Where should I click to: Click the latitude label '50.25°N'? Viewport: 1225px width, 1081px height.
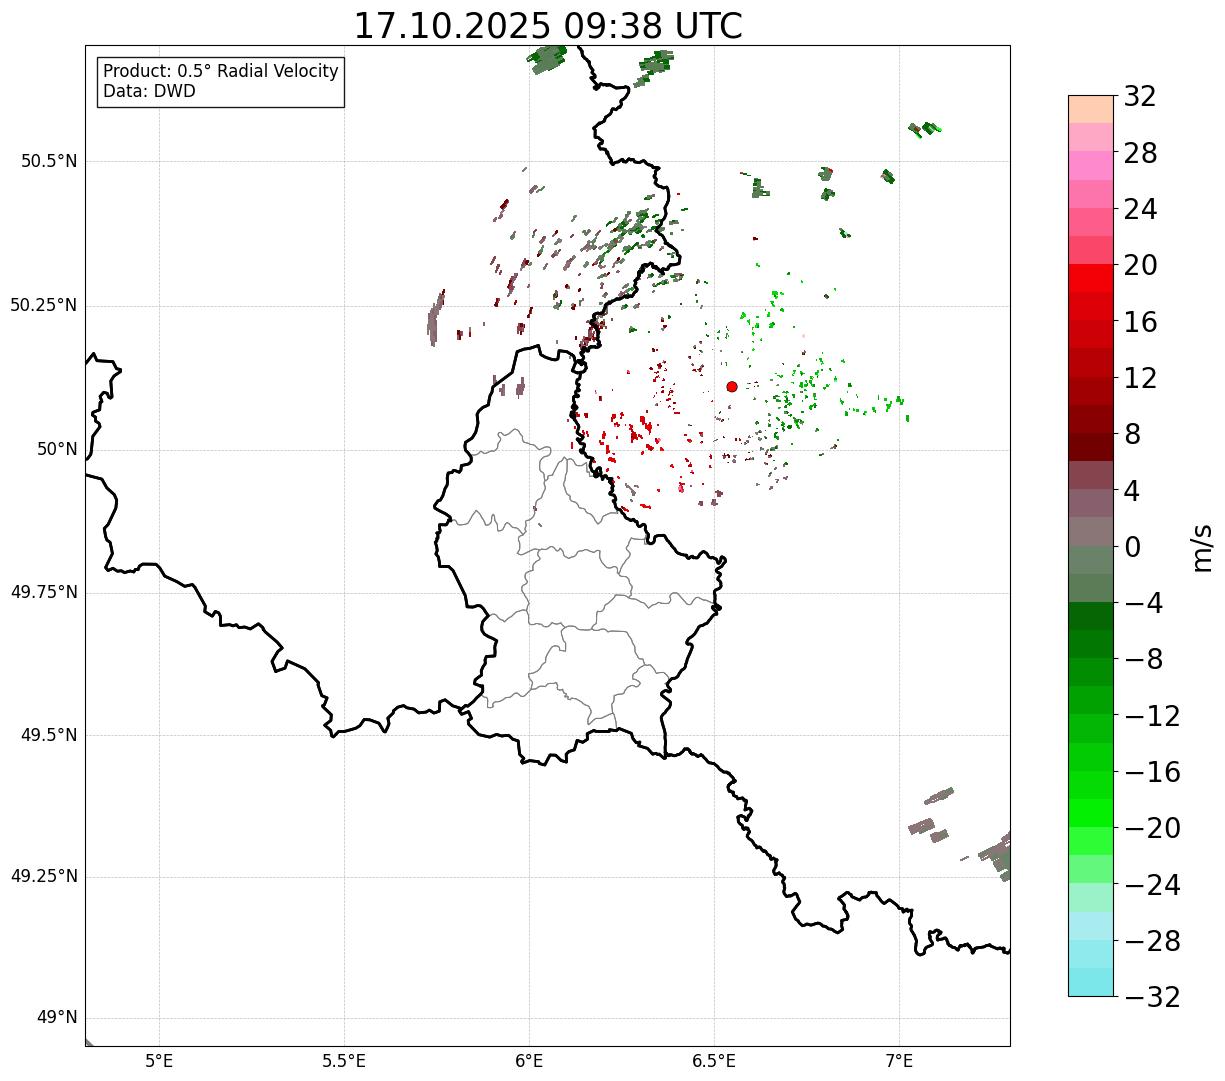point(44,305)
